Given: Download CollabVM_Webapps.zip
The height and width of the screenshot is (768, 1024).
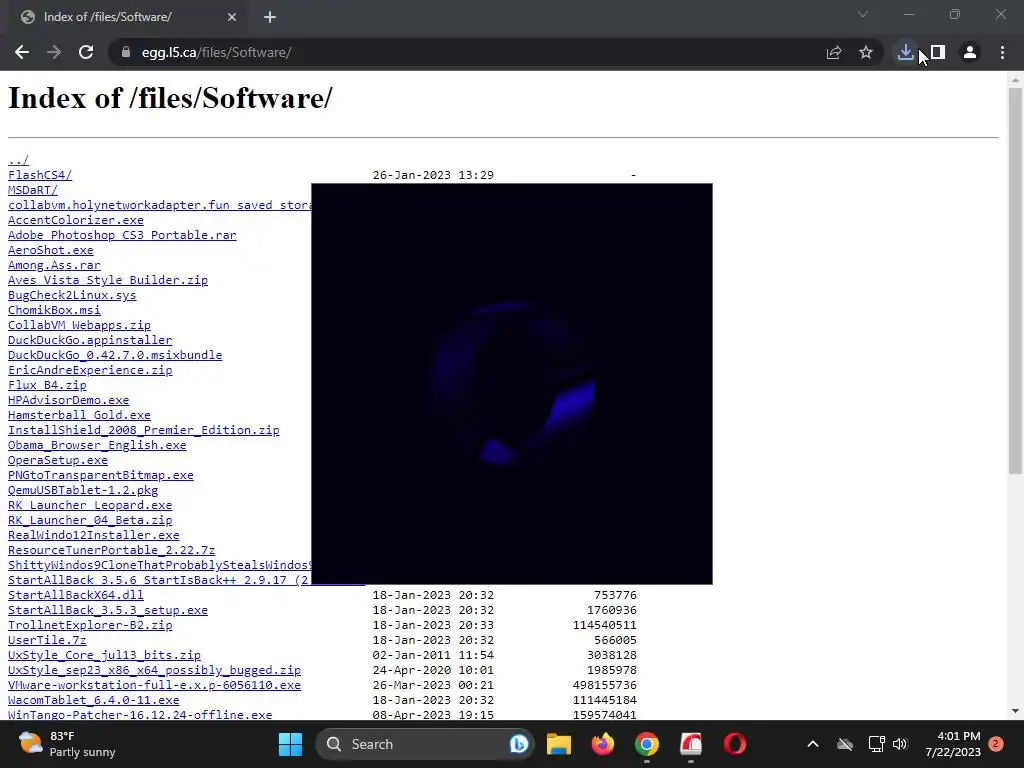Looking at the screenshot, I should [79, 325].
